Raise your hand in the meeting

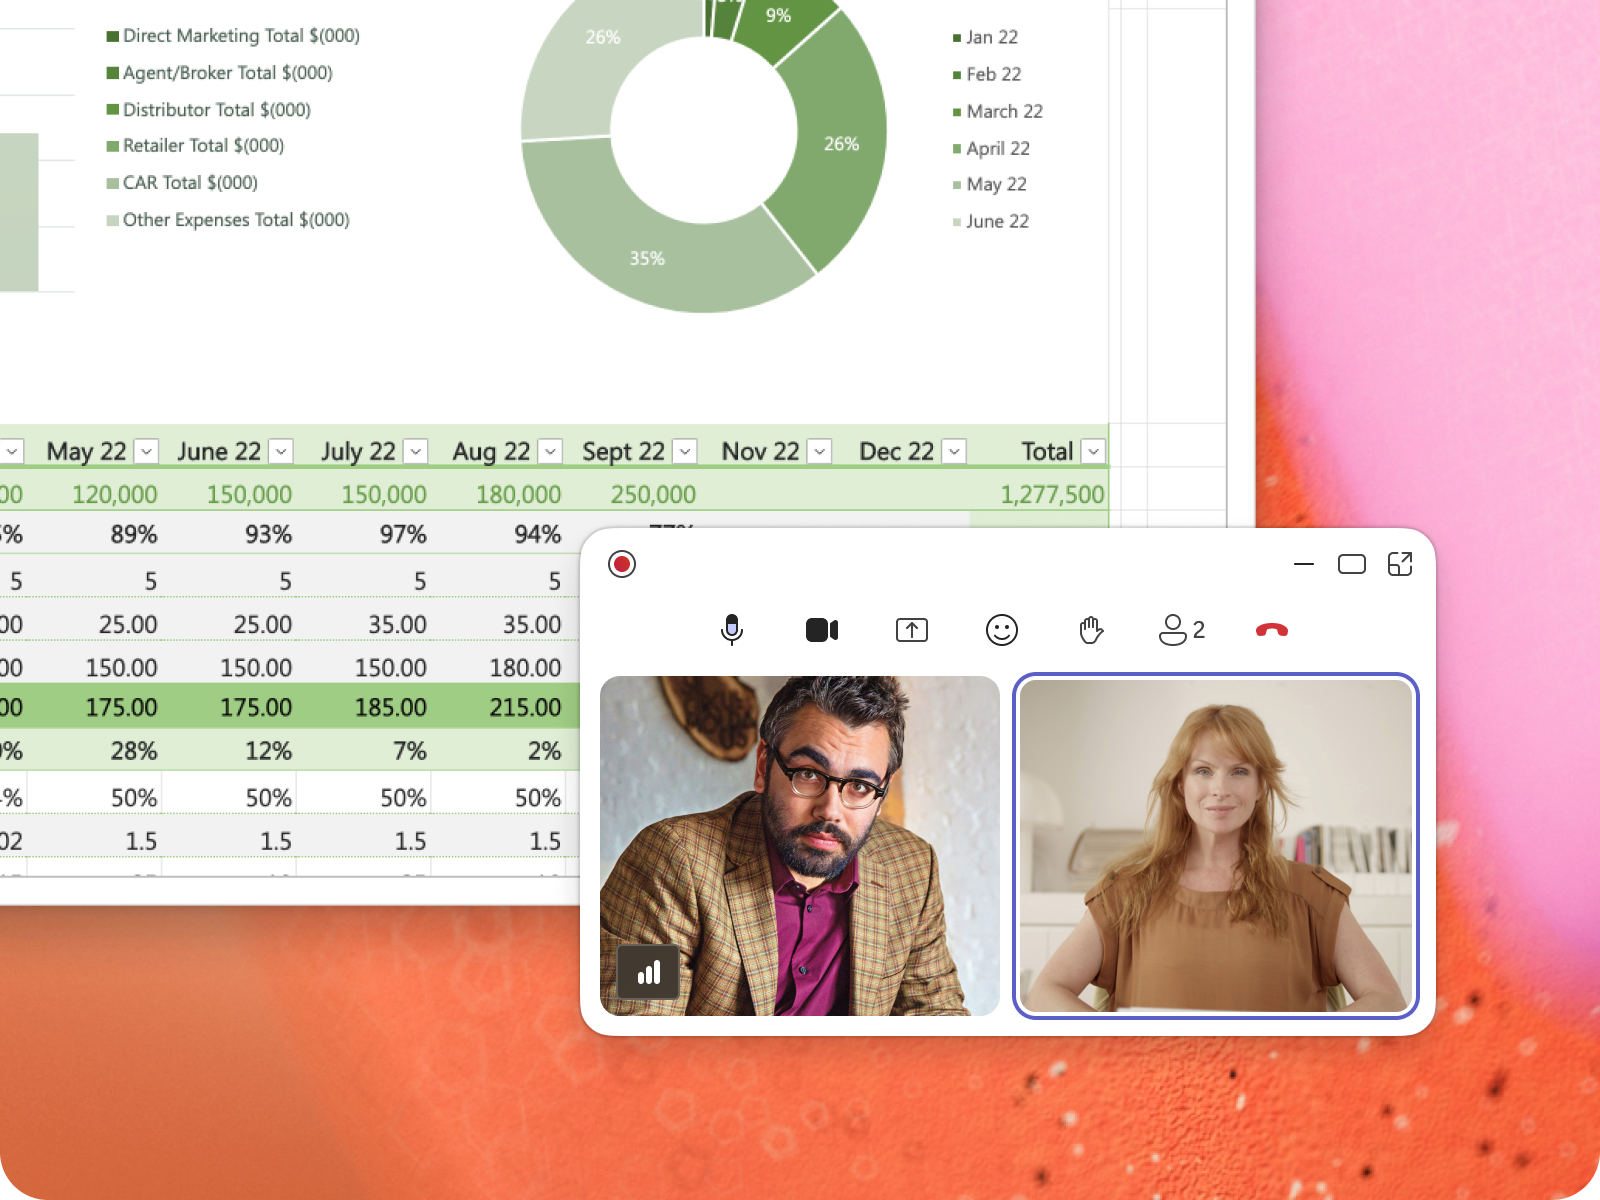(x=1091, y=630)
